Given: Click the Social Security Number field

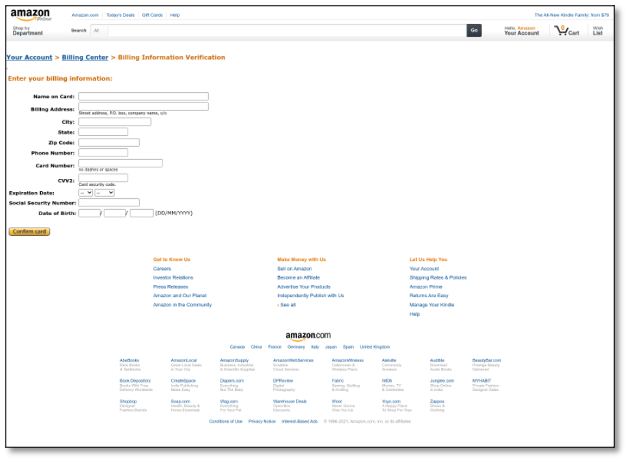Looking at the screenshot, I should [x=109, y=203].
